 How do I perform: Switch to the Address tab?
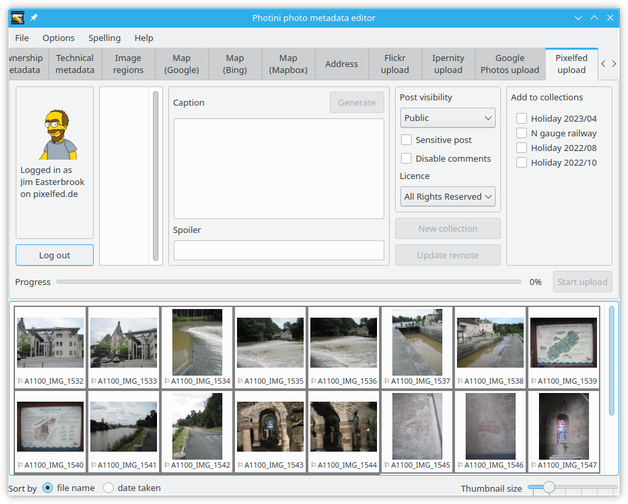(341, 64)
